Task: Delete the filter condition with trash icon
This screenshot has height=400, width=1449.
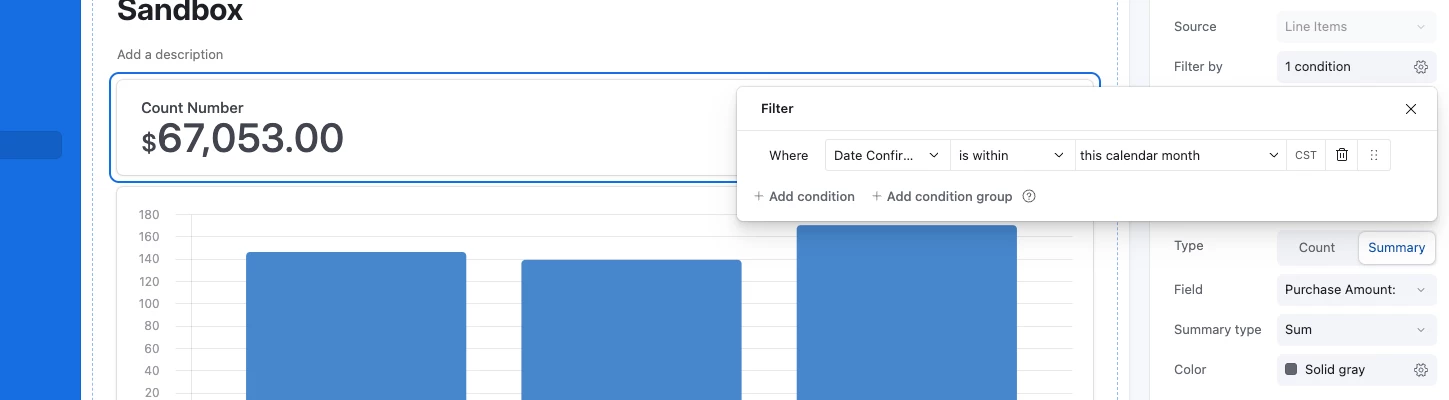Action: (x=1342, y=155)
